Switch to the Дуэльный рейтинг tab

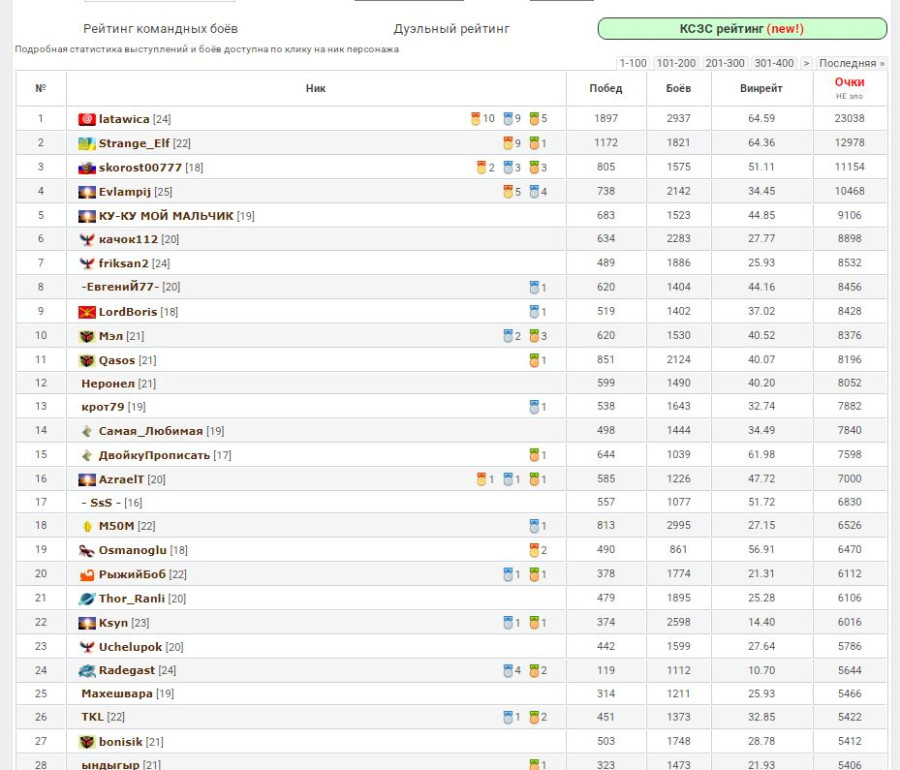451,29
